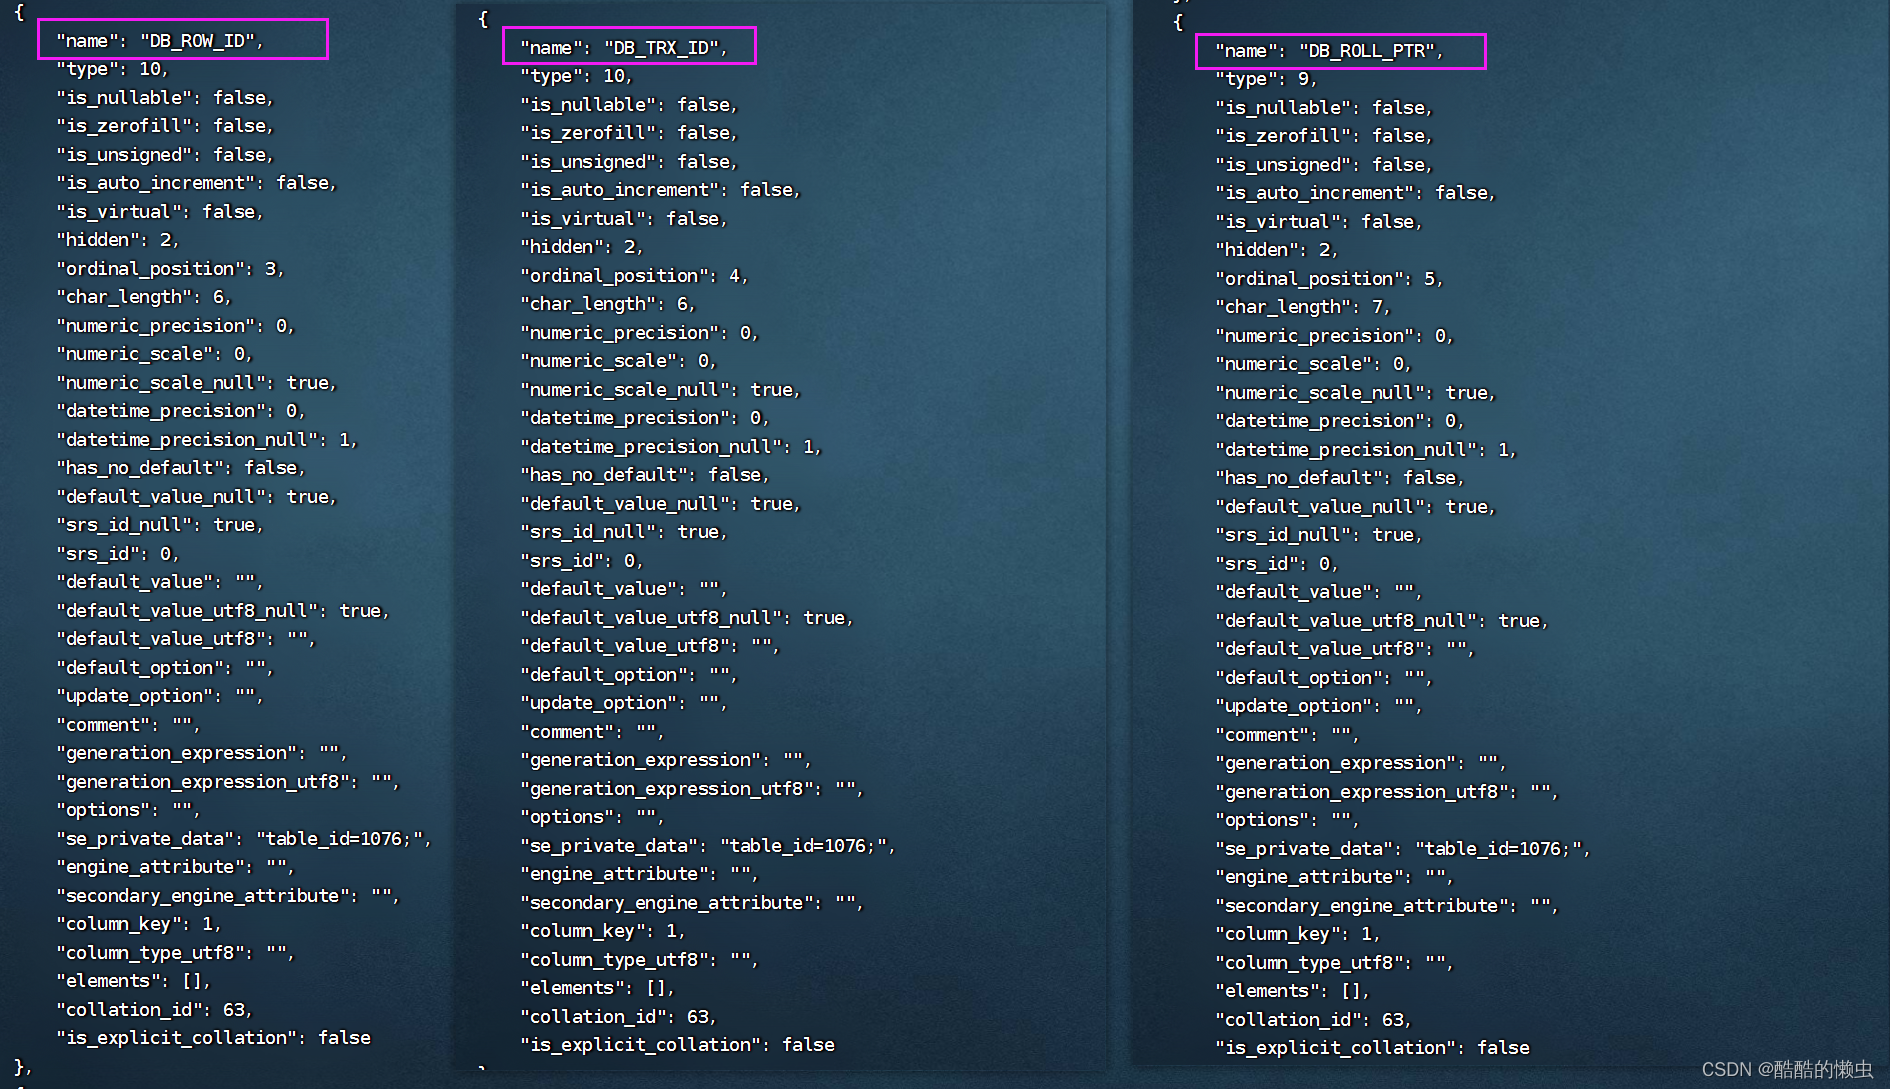
Task: Click the "name": "DB_ROLL_PTR" line
Action: tap(1329, 51)
